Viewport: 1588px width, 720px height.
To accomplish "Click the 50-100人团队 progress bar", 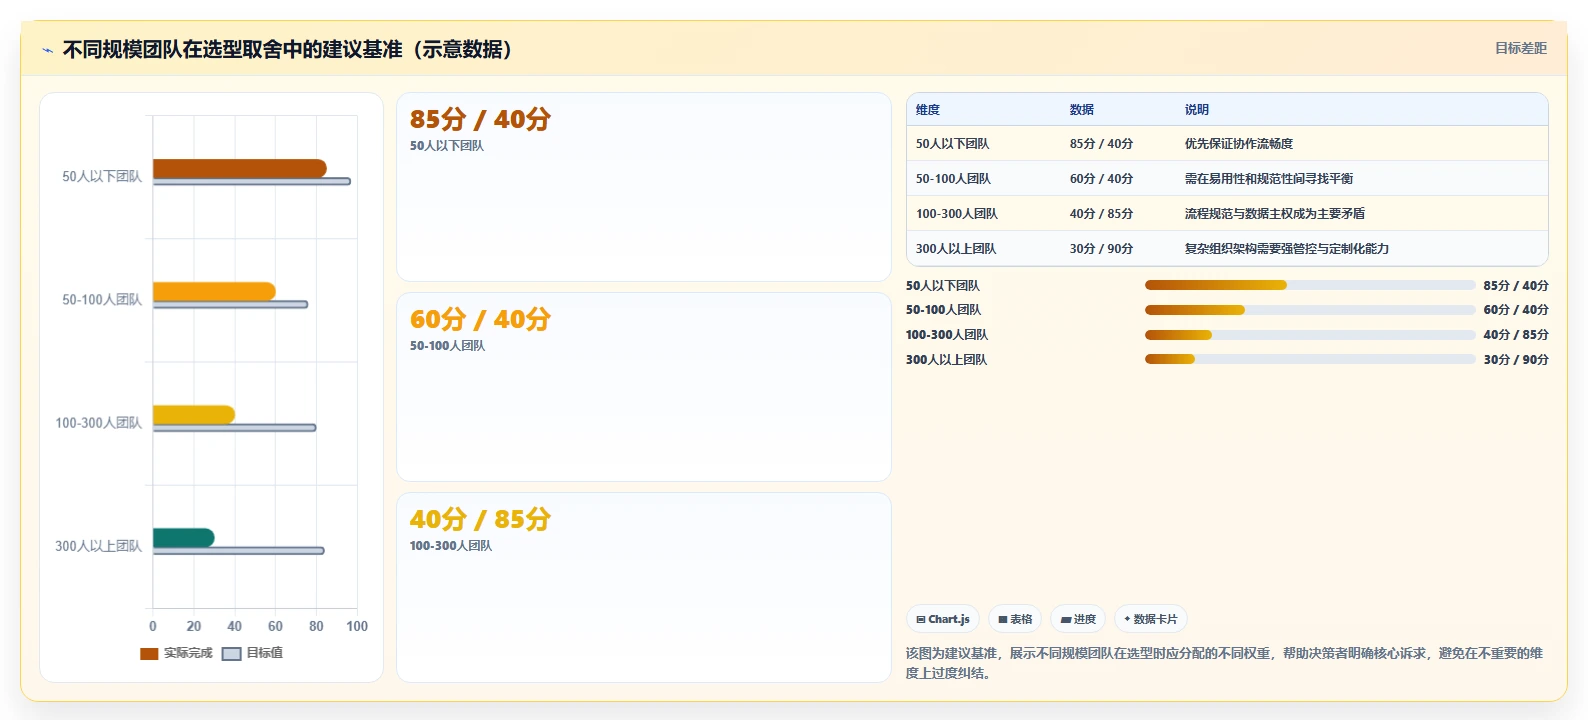I will (1310, 310).
